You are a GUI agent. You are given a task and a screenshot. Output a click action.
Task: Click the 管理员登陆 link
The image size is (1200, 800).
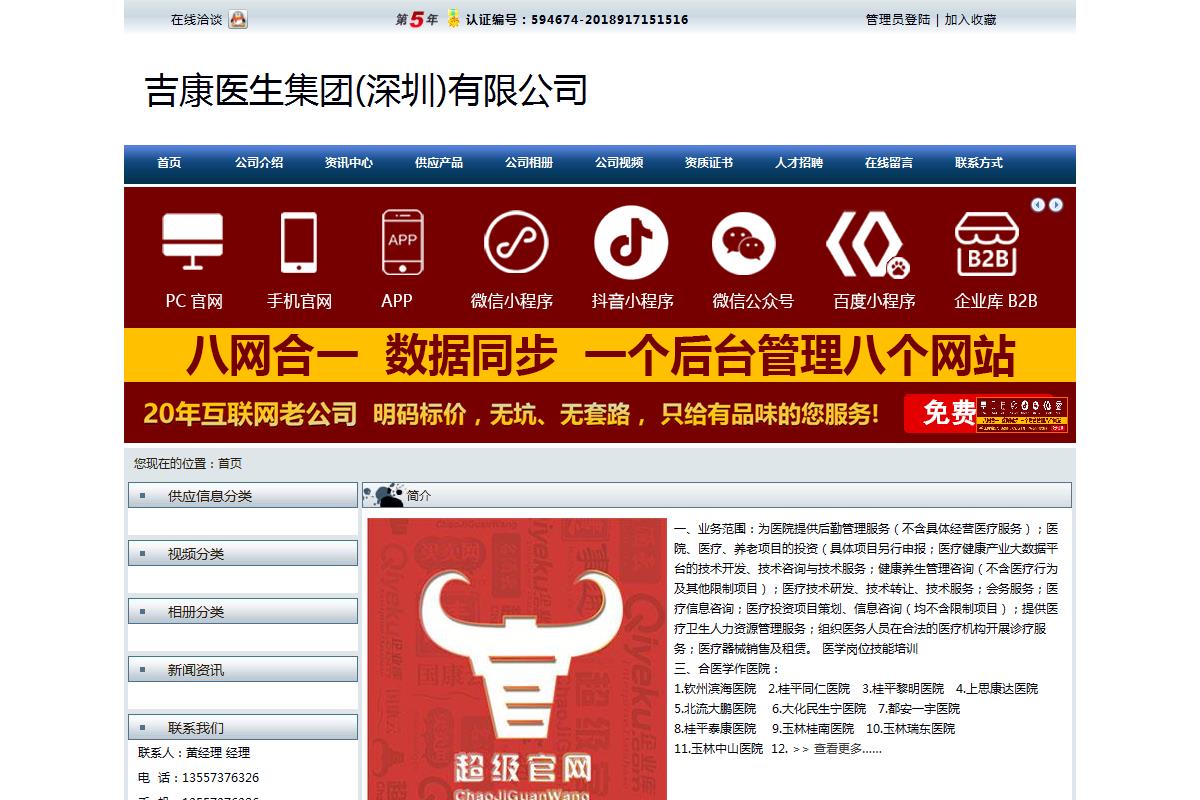[x=897, y=19]
